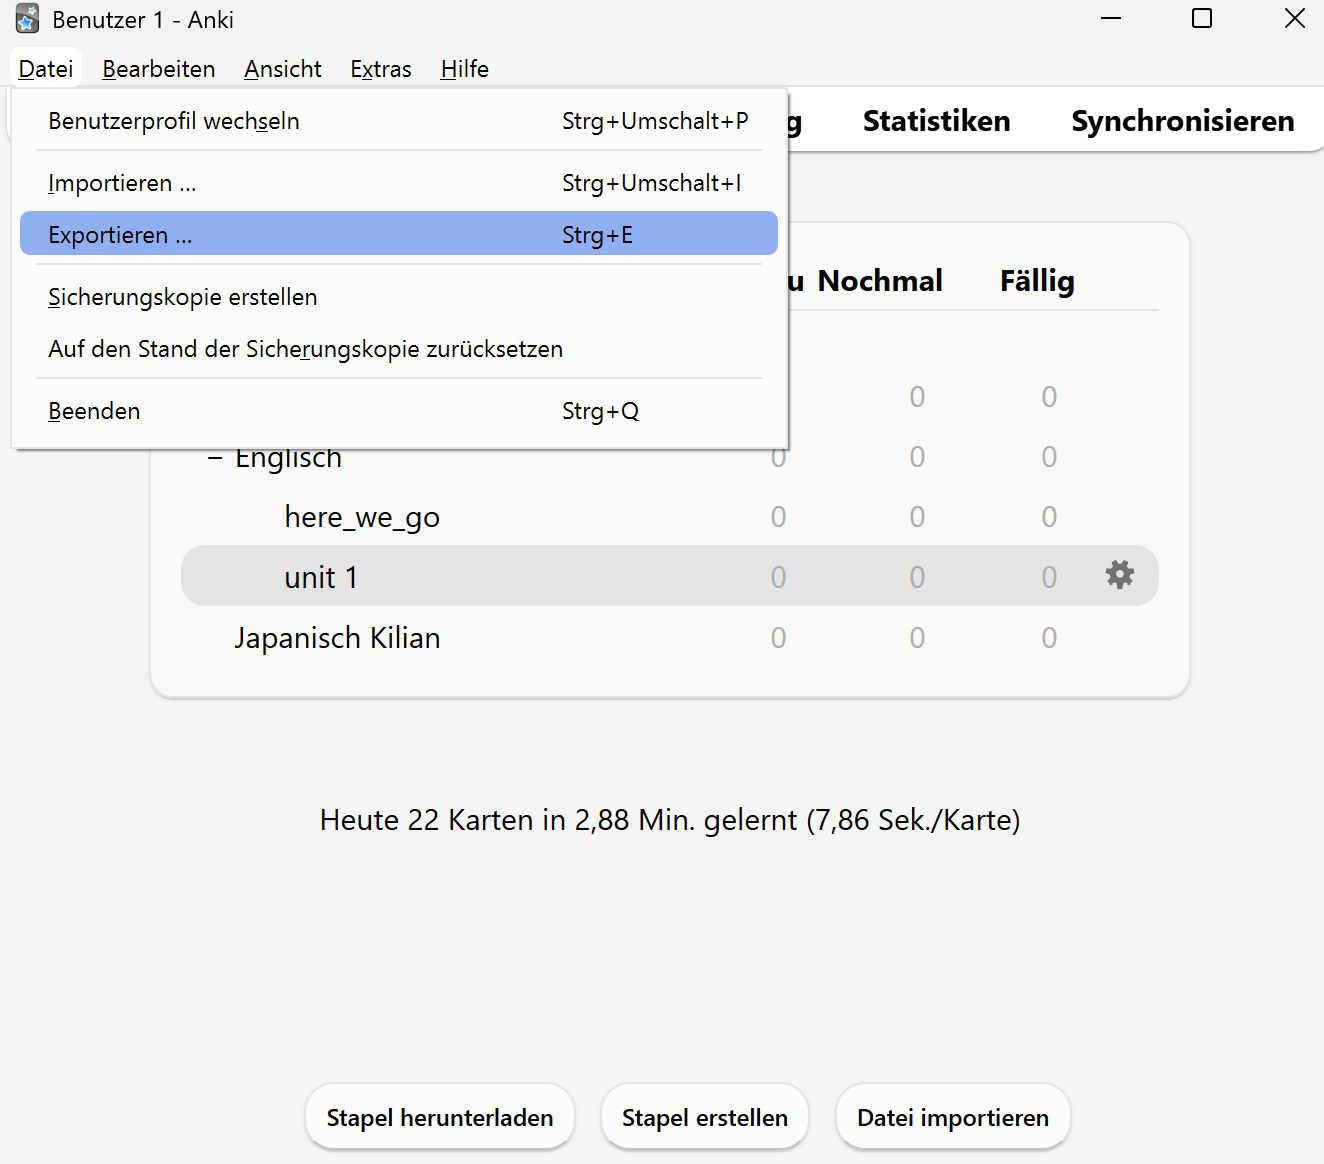
Task: Click the Anki app icon in title bar
Action: tap(27, 19)
